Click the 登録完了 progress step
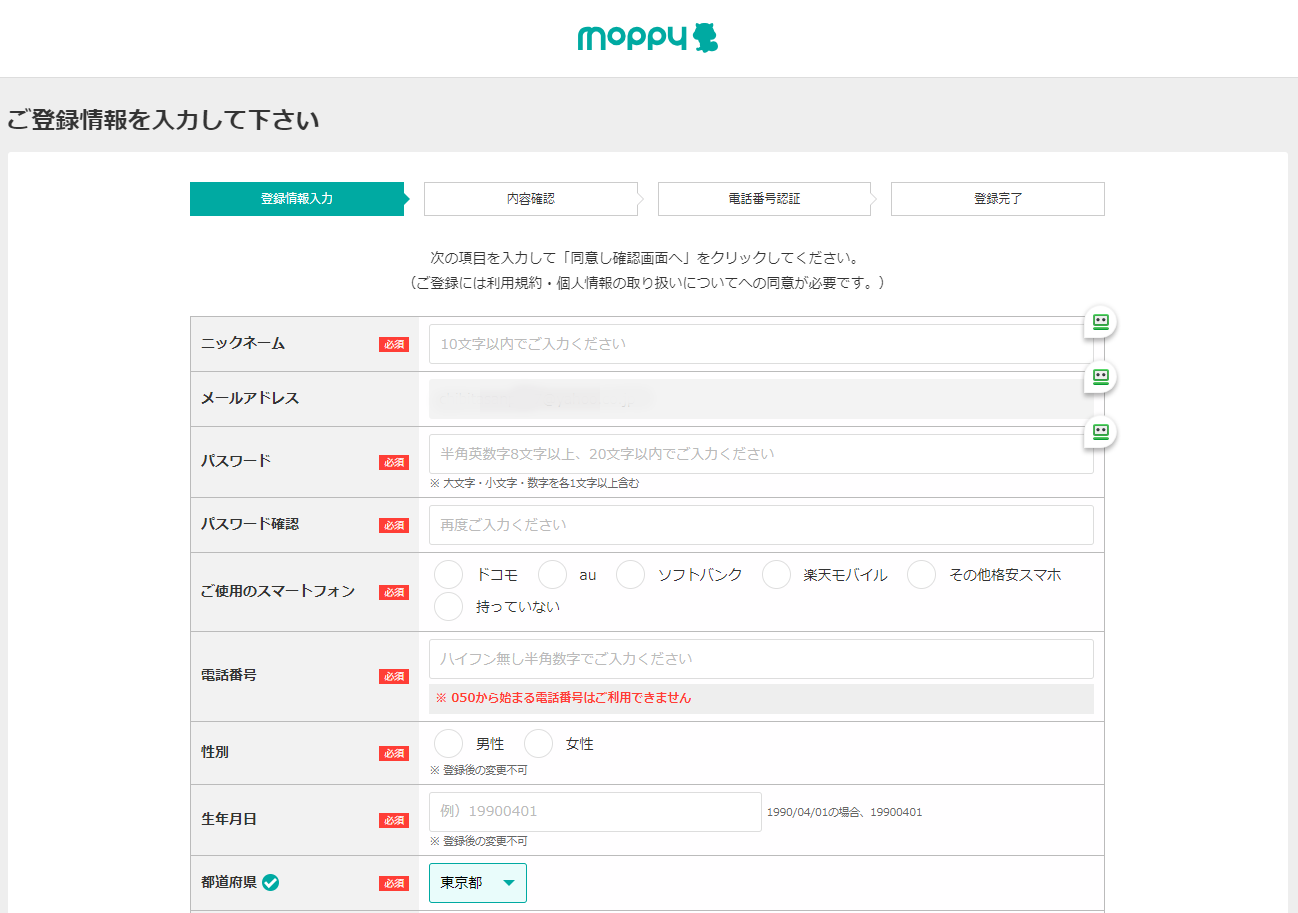 pyautogui.click(x=997, y=198)
